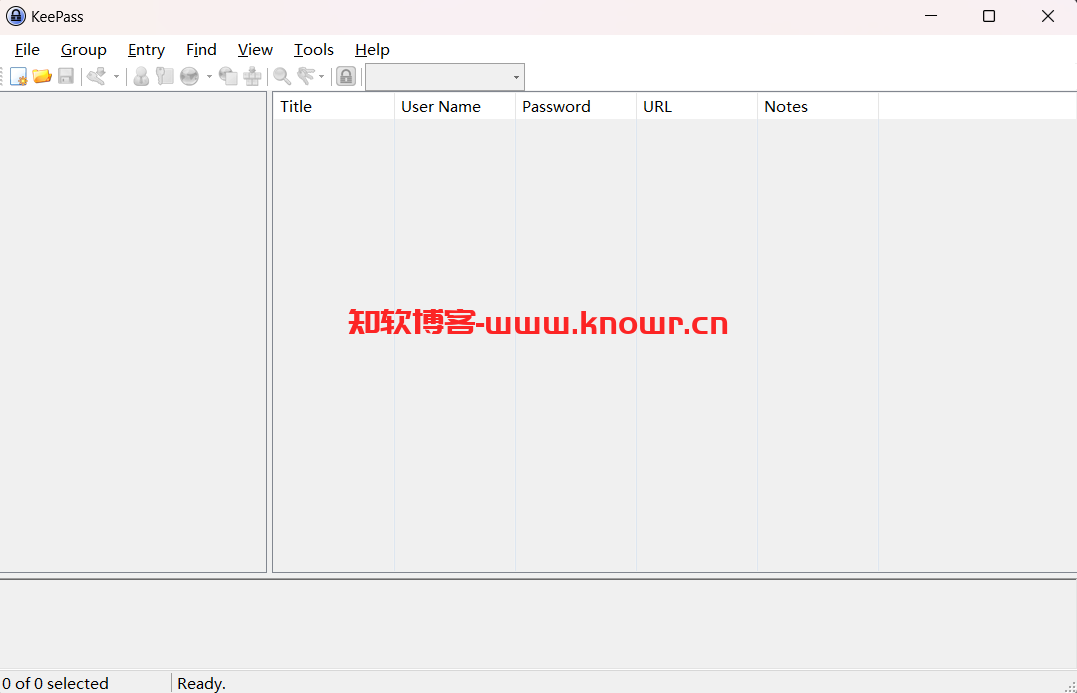The height and width of the screenshot is (693, 1077).
Task: Click the Save floppy disk icon
Action: 66,76
